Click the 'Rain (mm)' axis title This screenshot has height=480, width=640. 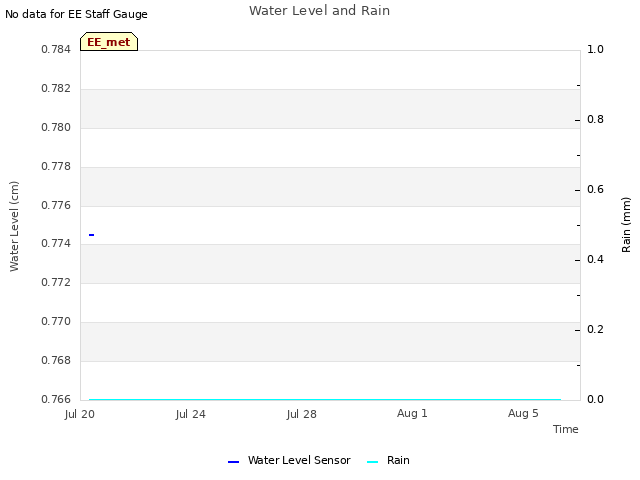pyautogui.click(x=626, y=225)
